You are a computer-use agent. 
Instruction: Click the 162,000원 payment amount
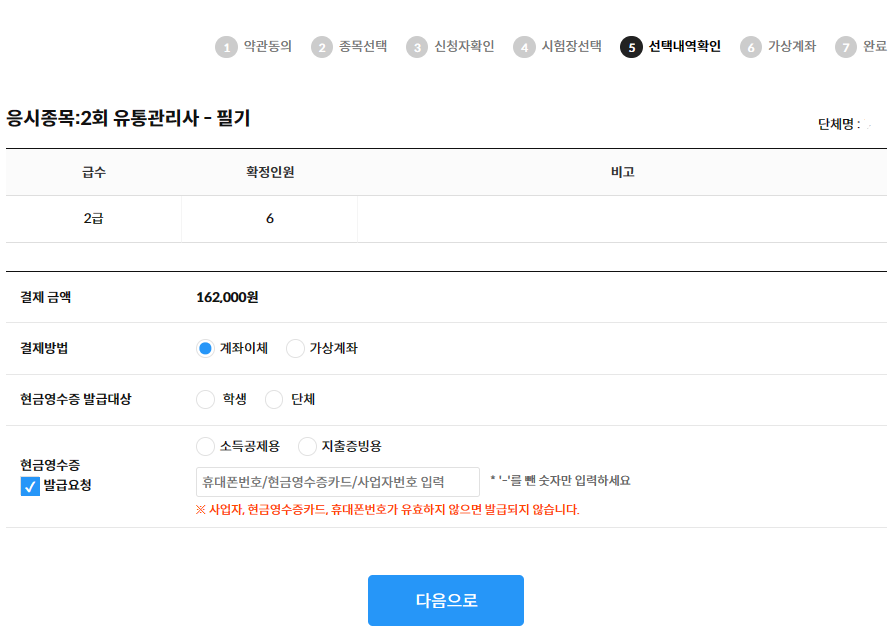point(228,297)
